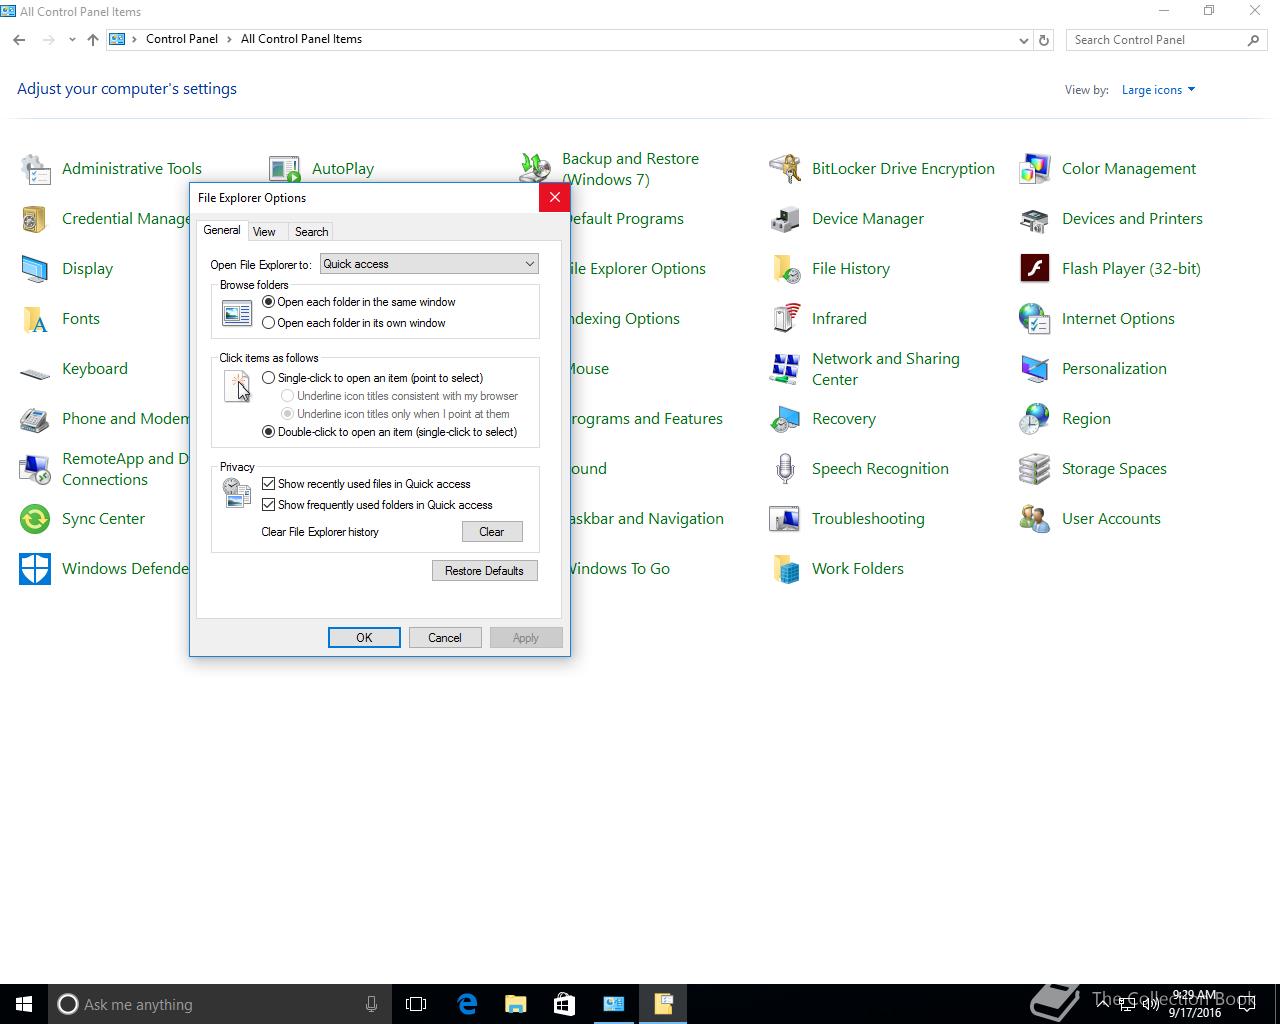Go up one level arrow
This screenshot has width=1280, height=1024.
coord(92,40)
